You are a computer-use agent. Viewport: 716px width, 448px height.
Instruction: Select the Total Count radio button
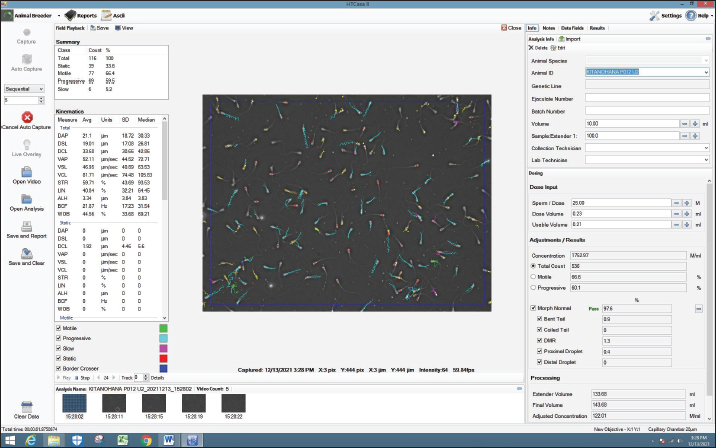[533, 266]
